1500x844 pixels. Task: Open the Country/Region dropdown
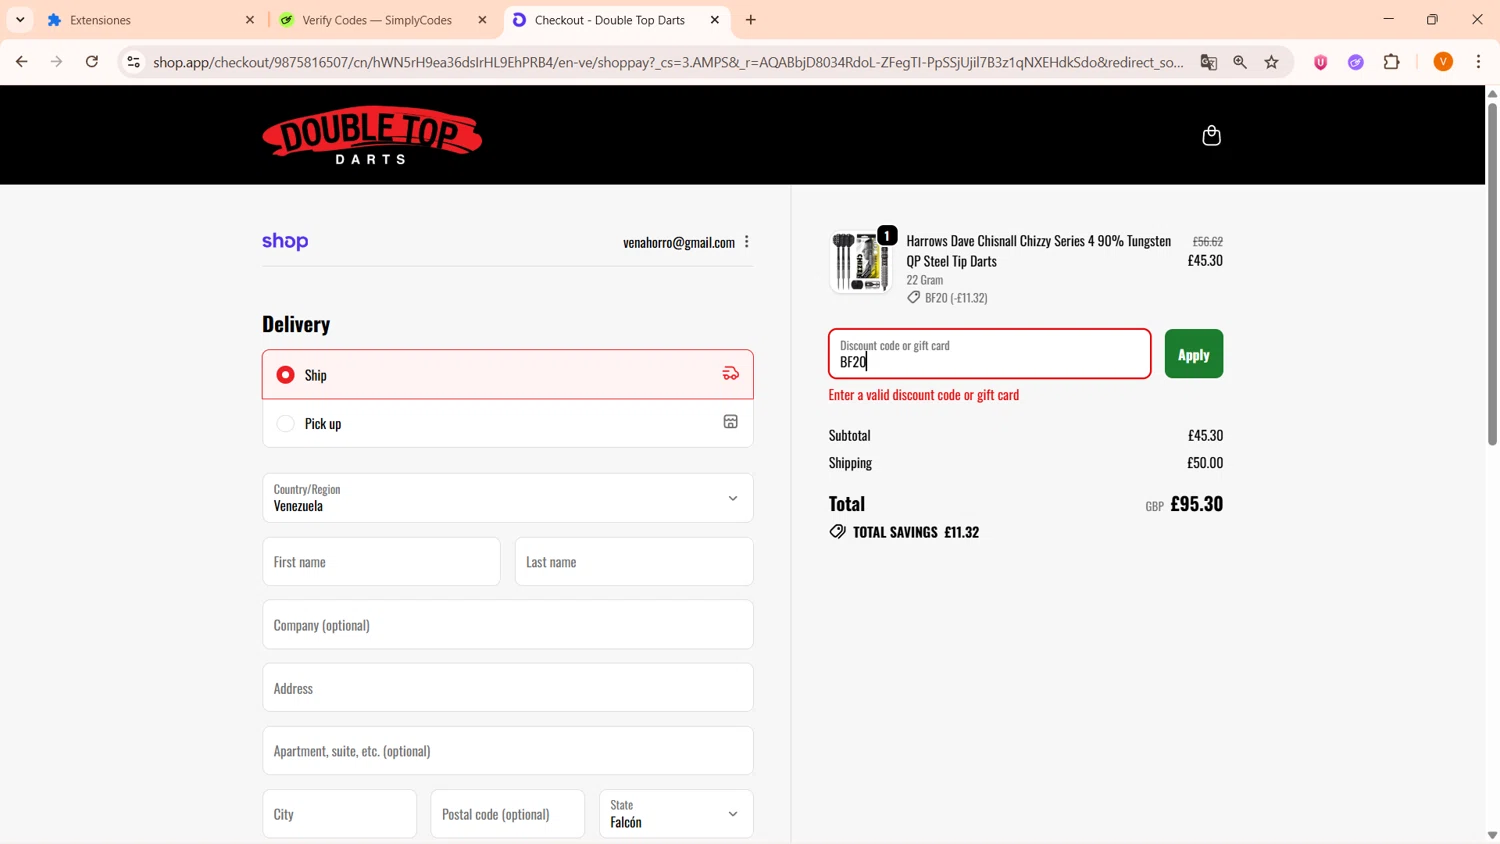pyautogui.click(x=507, y=498)
